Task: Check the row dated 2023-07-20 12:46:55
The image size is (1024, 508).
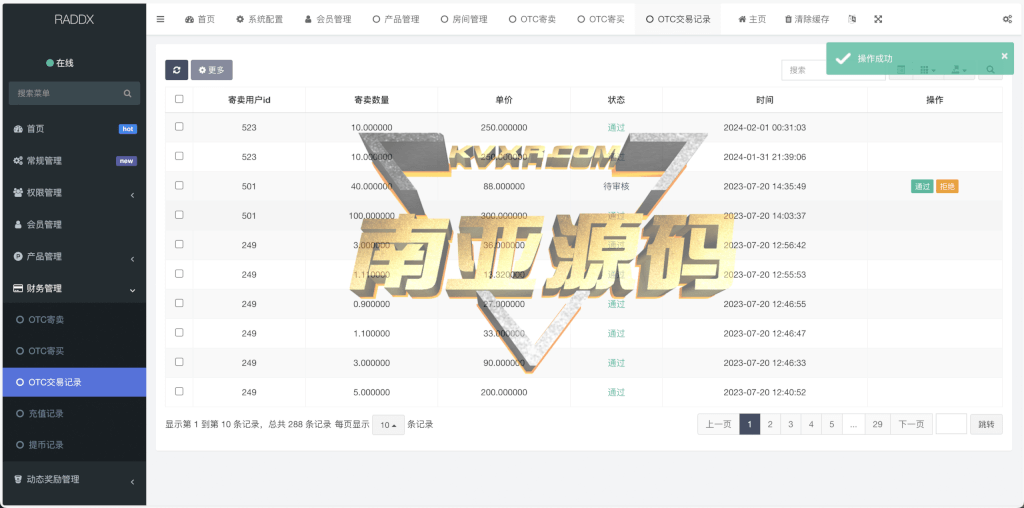Action: 179,303
